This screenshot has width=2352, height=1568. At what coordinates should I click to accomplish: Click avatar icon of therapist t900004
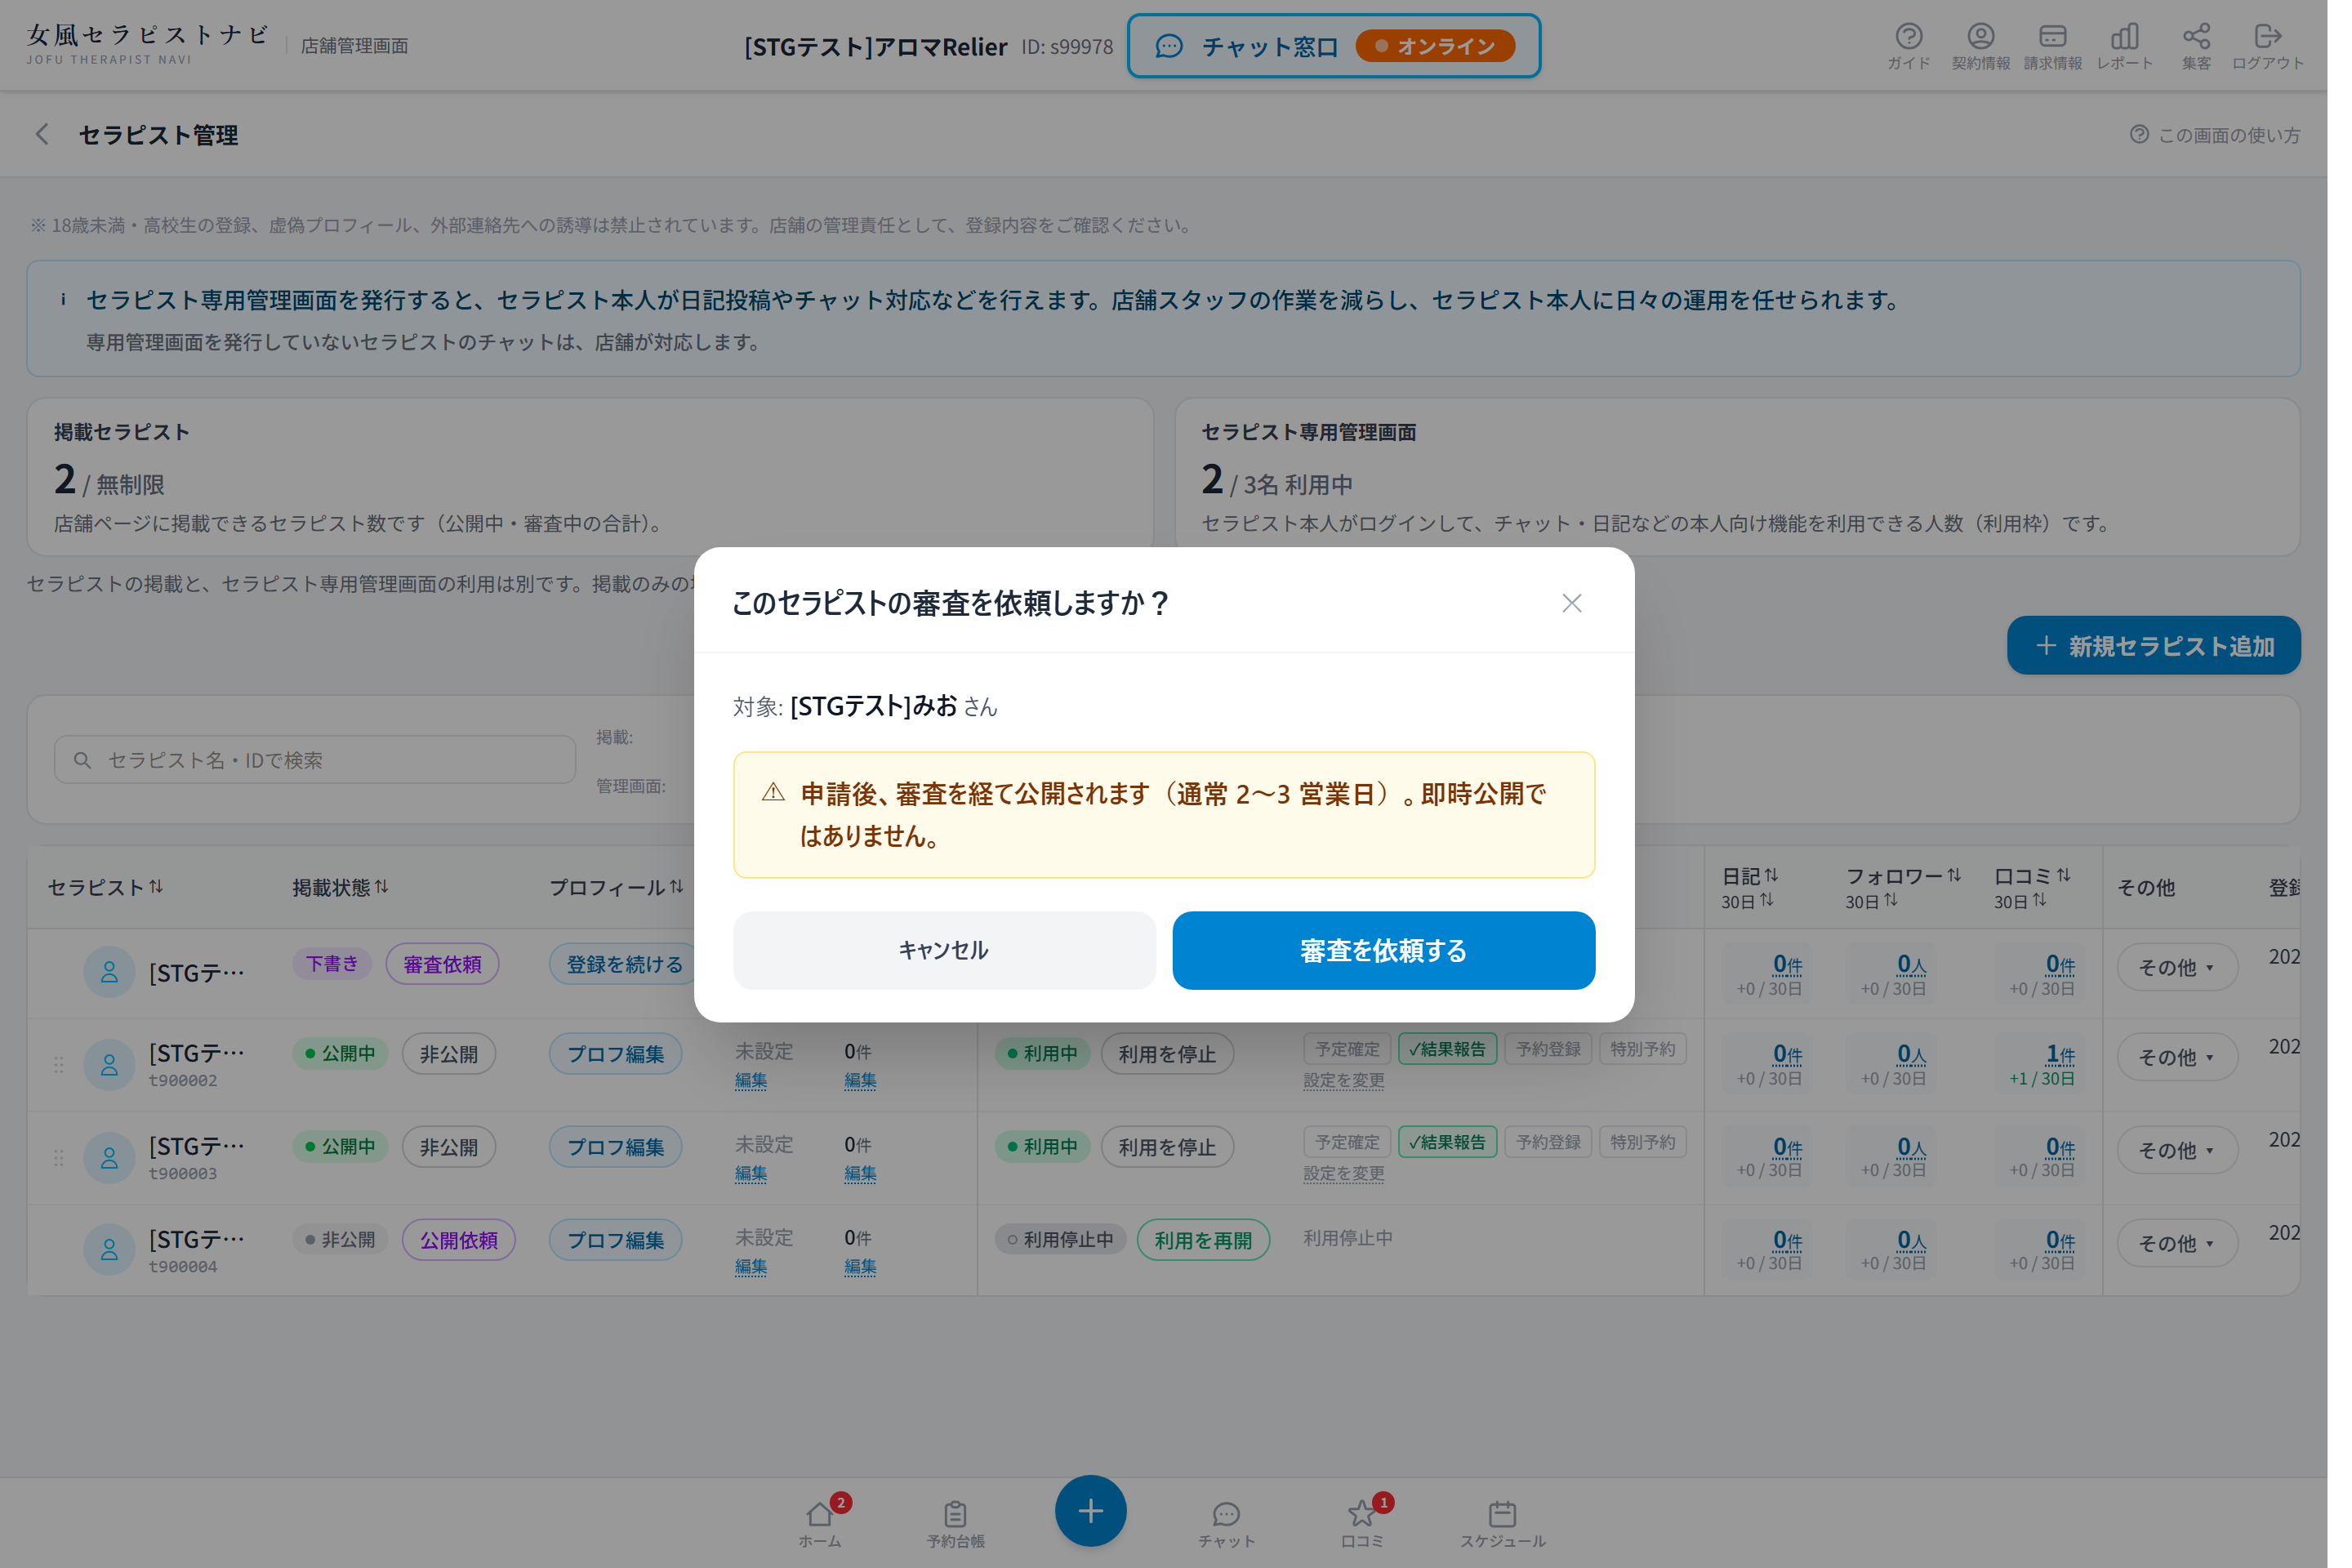(109, 1249)
